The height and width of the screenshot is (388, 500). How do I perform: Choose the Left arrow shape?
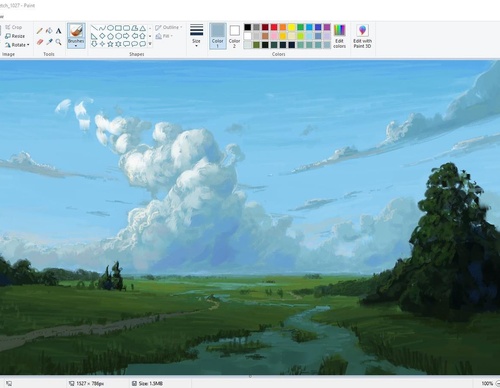(x=134, y=36)
